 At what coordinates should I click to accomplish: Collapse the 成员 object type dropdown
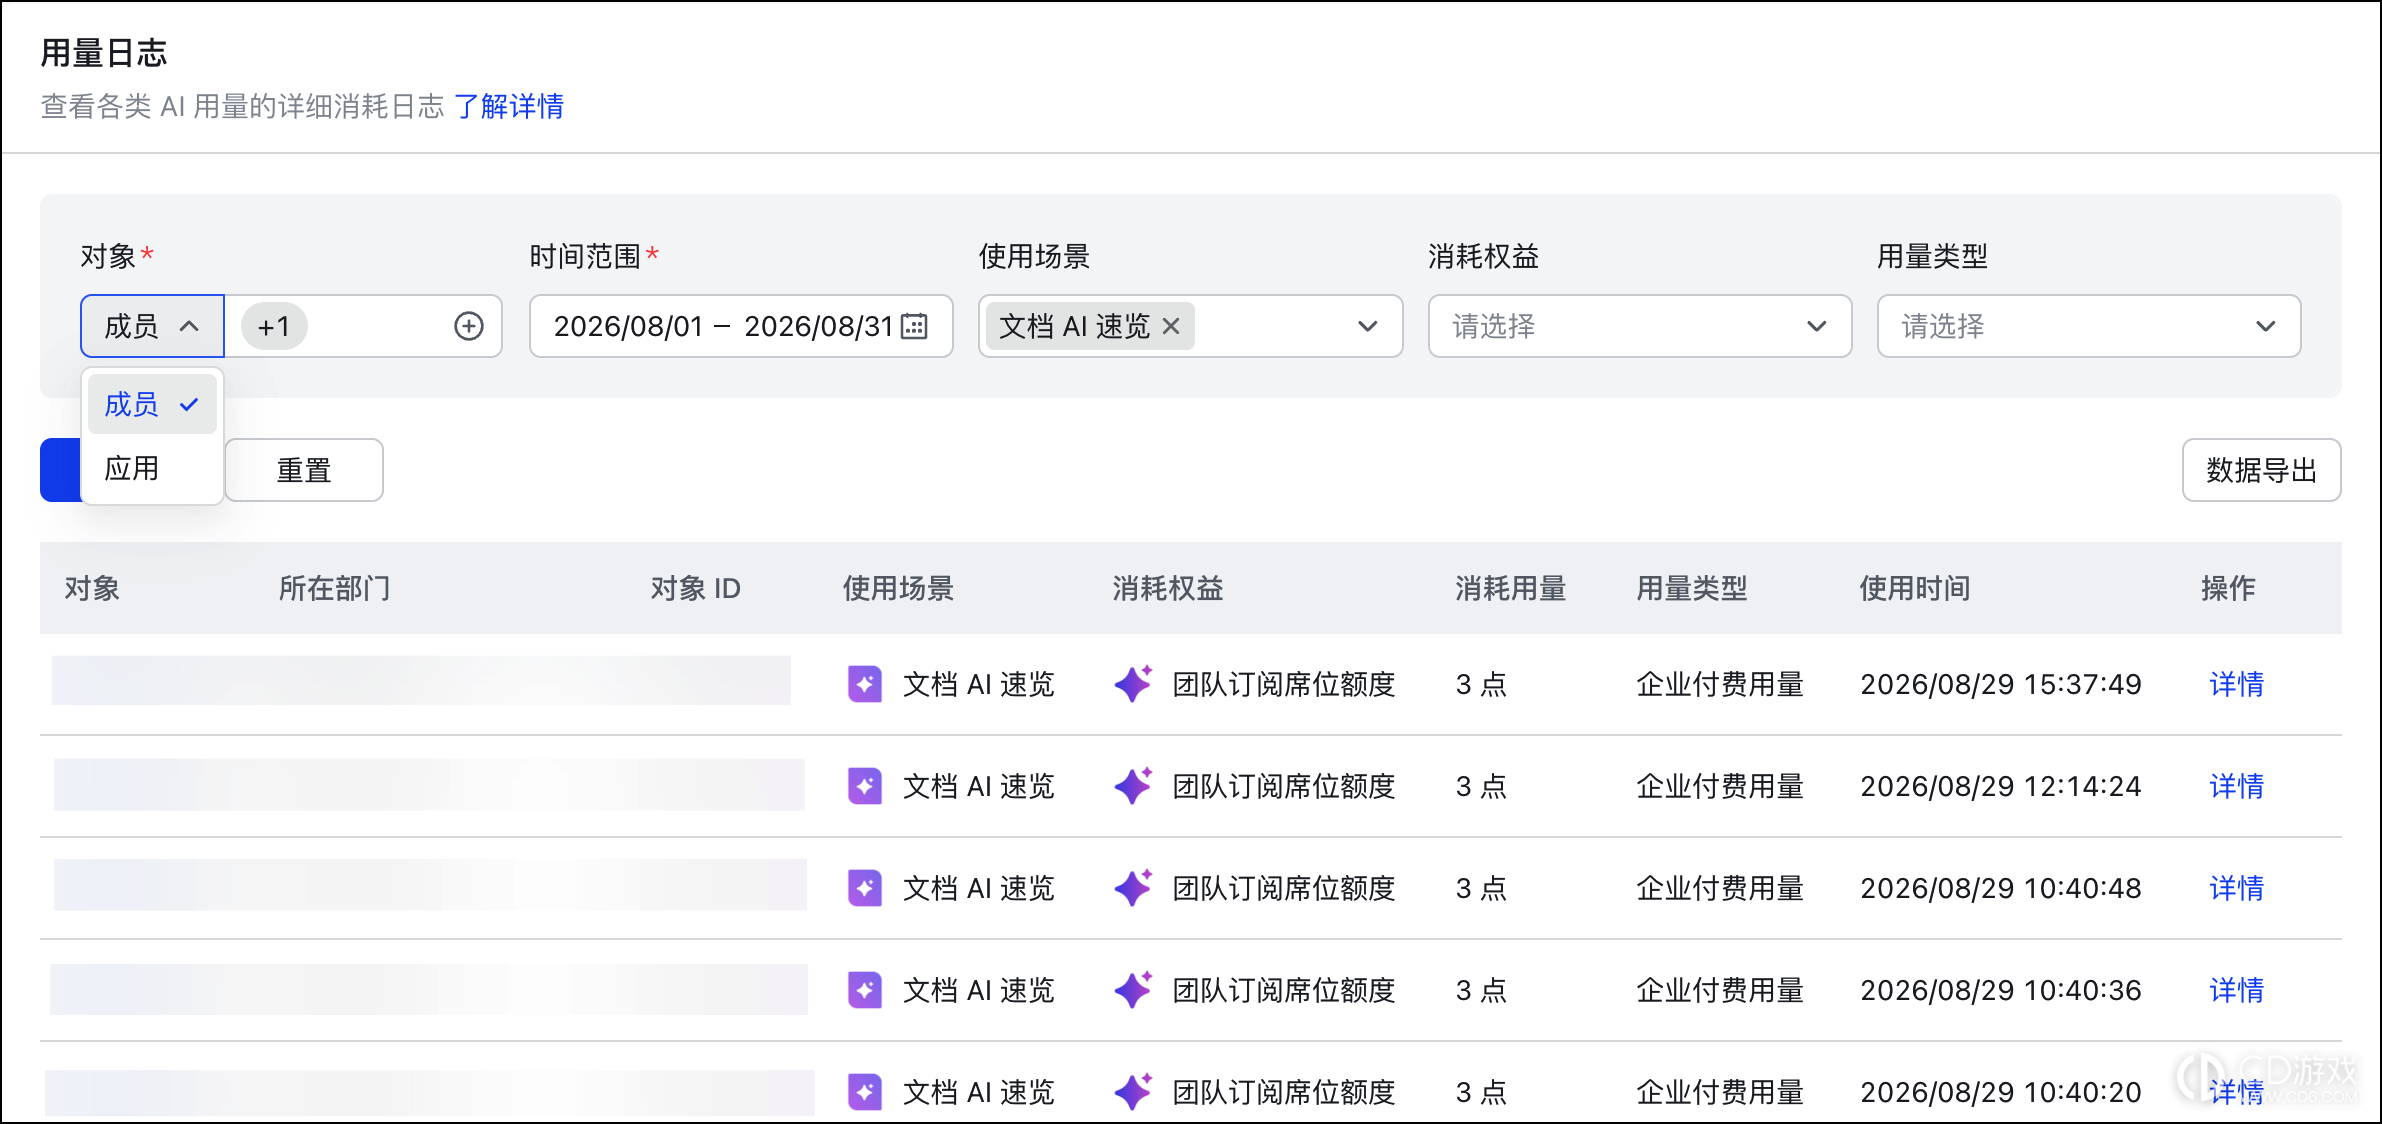(x=152, y=326)
